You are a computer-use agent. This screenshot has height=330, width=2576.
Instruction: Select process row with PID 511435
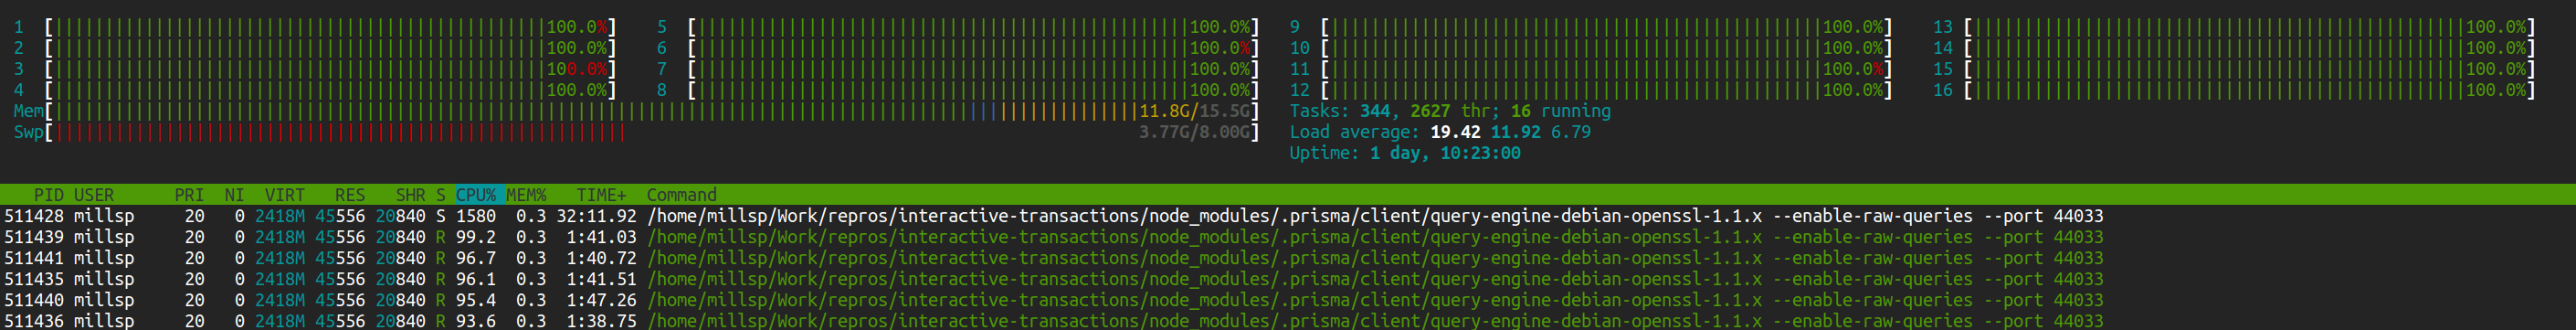click(x=1288, y=279)
